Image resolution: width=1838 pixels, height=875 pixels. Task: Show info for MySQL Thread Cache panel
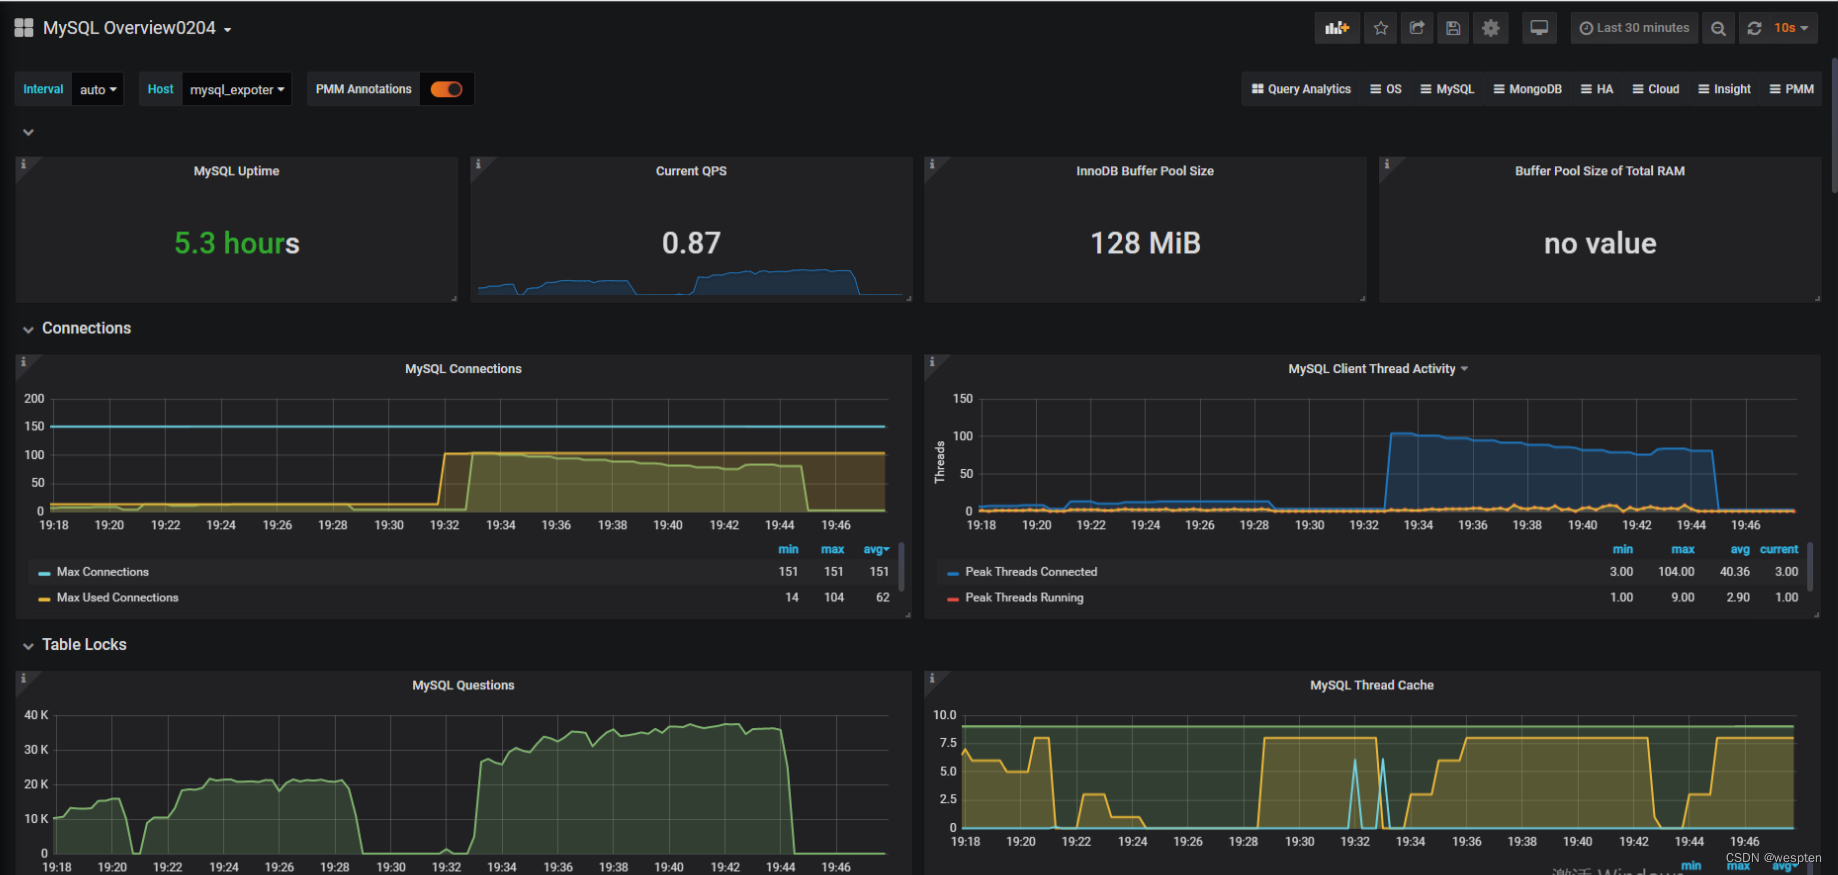click(x=932, y=678)
